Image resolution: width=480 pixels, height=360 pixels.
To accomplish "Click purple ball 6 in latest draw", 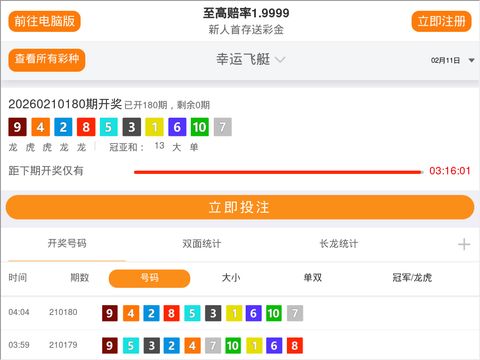I will click(177, 127).
